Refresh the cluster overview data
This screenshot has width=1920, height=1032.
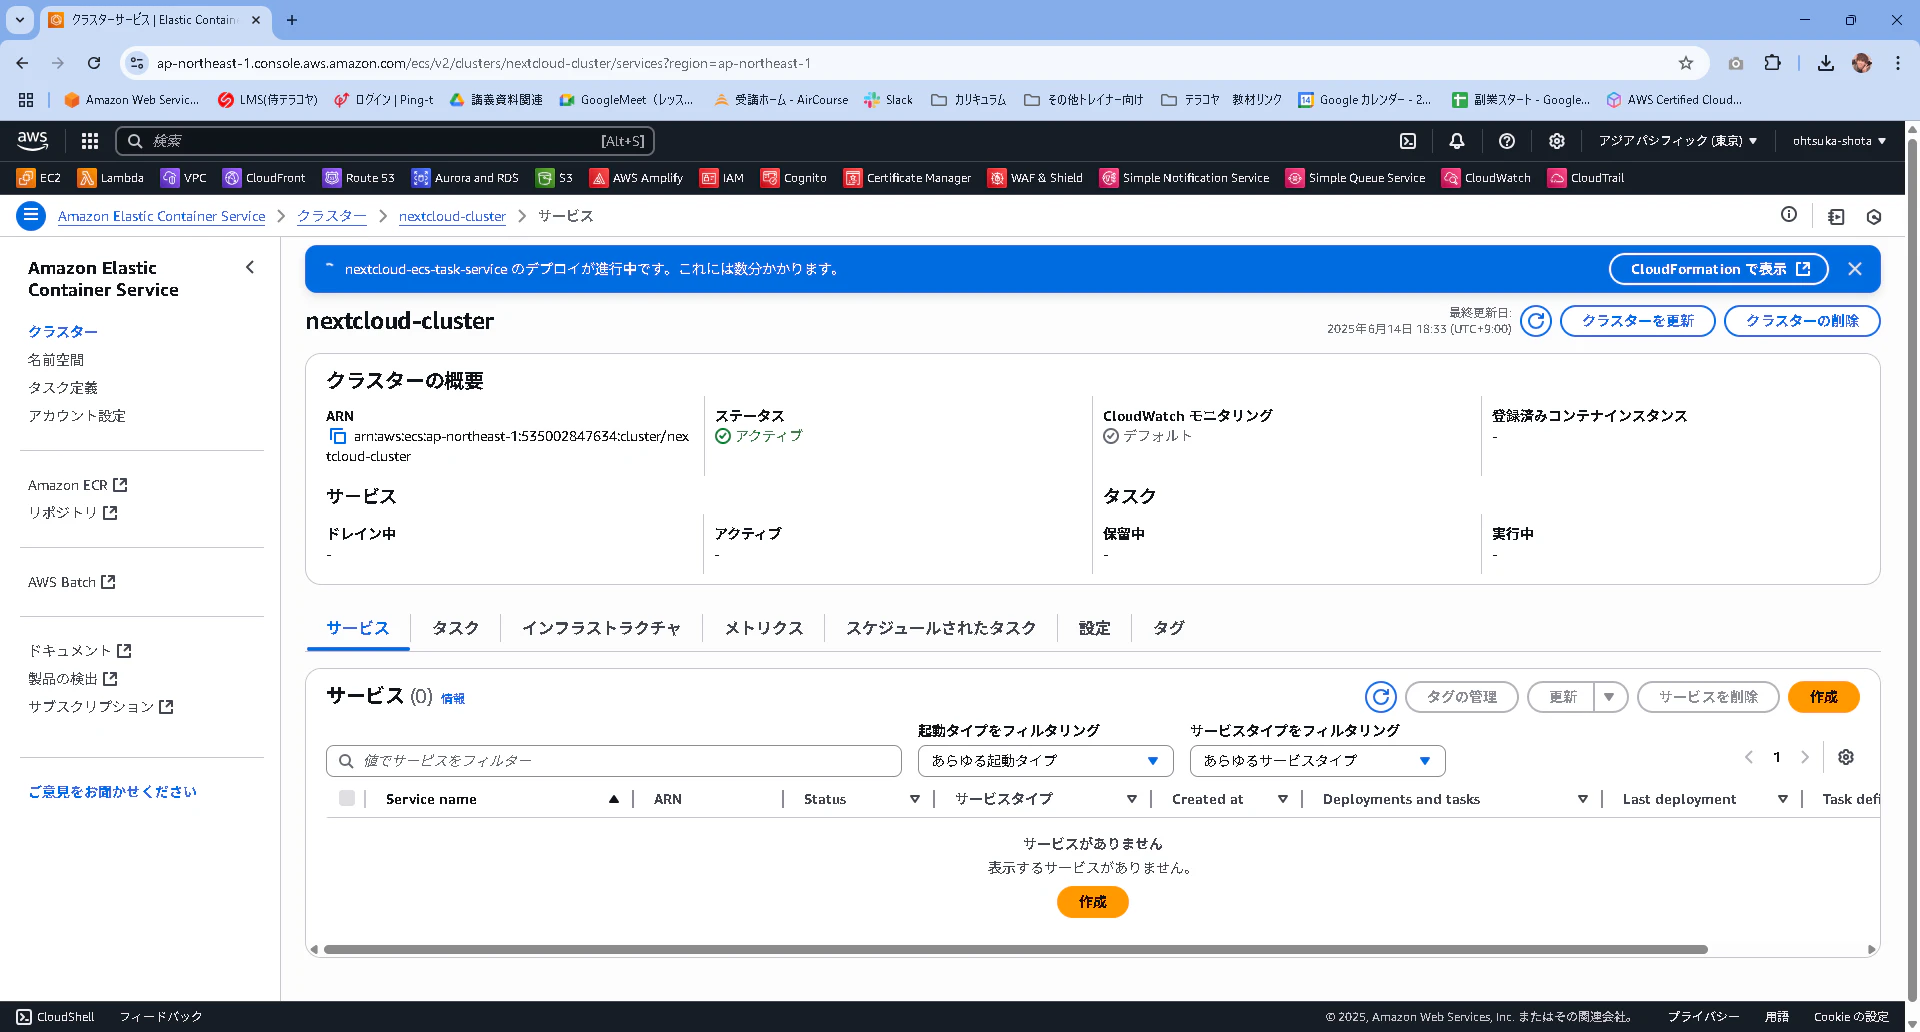point(1536,321)
